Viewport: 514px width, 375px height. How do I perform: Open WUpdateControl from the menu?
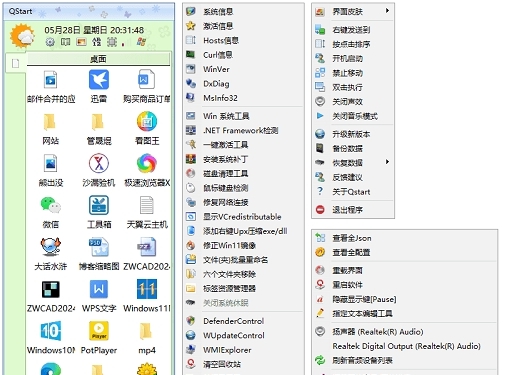tap(243, 335)
